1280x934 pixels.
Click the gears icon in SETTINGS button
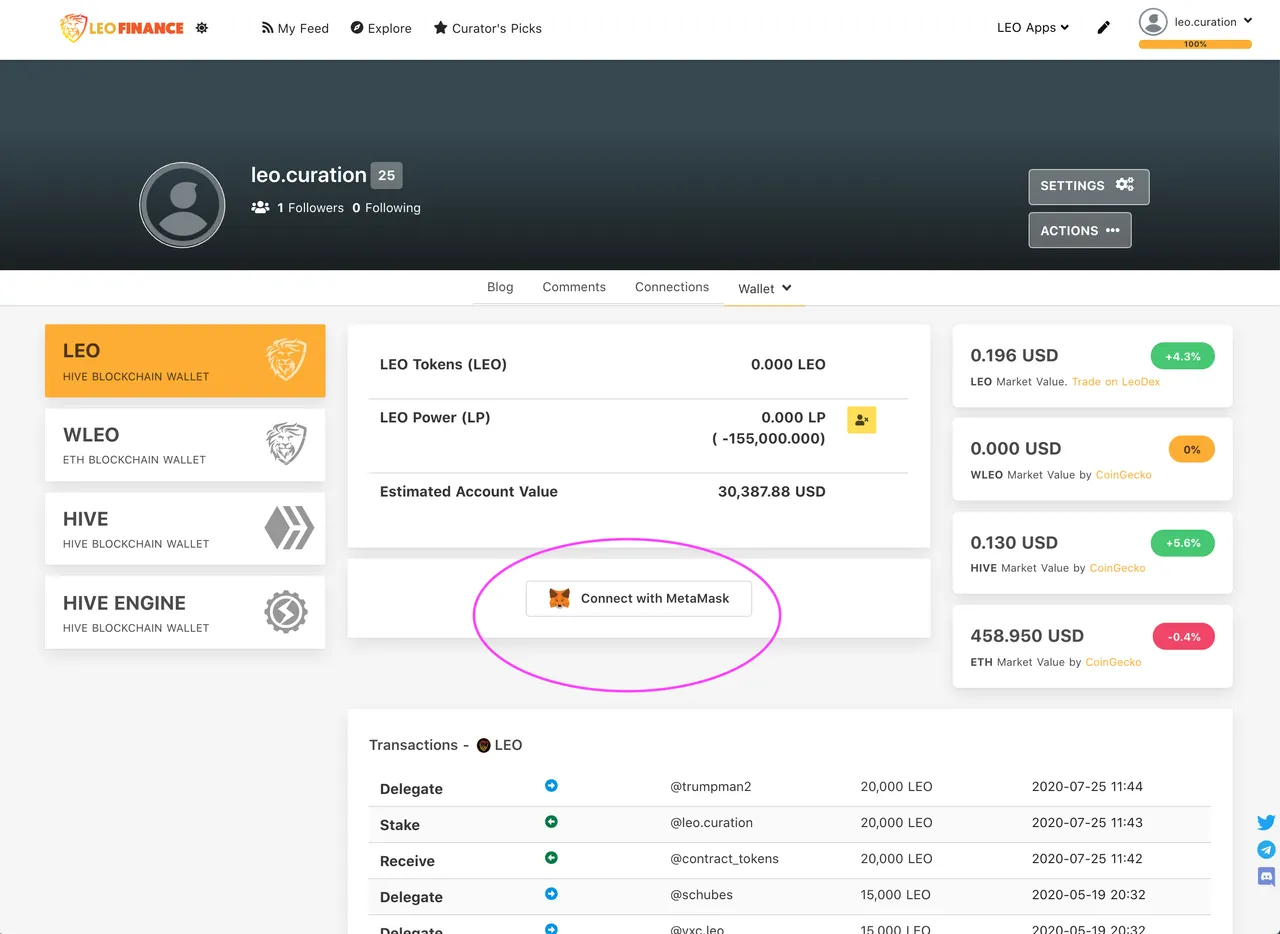point(1125,184)
